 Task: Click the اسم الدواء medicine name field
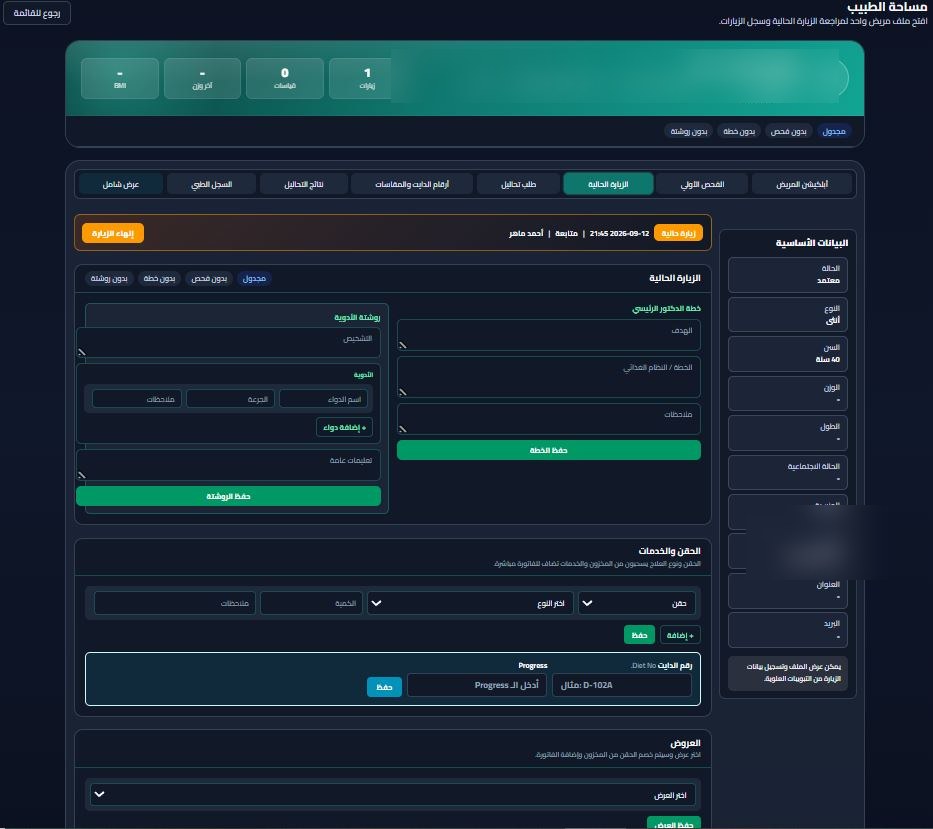tap(324, 399)
